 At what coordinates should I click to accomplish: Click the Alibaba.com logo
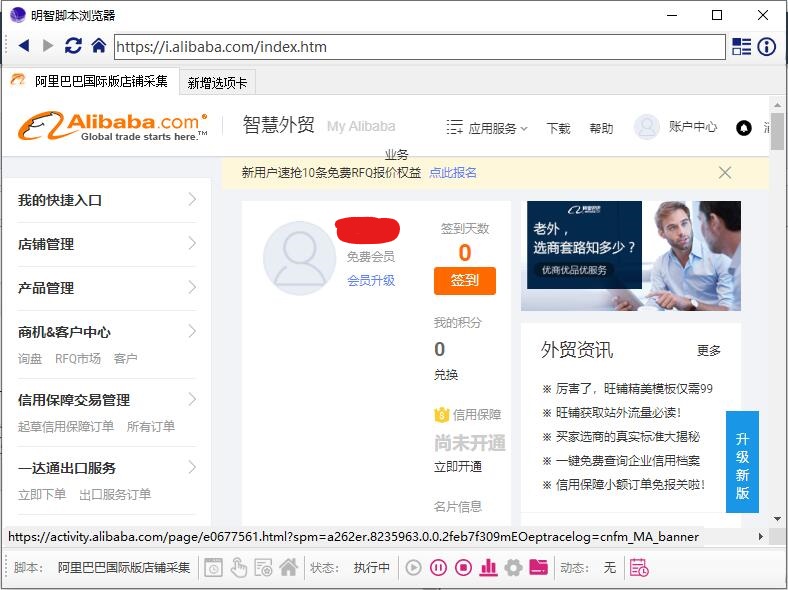113,126
